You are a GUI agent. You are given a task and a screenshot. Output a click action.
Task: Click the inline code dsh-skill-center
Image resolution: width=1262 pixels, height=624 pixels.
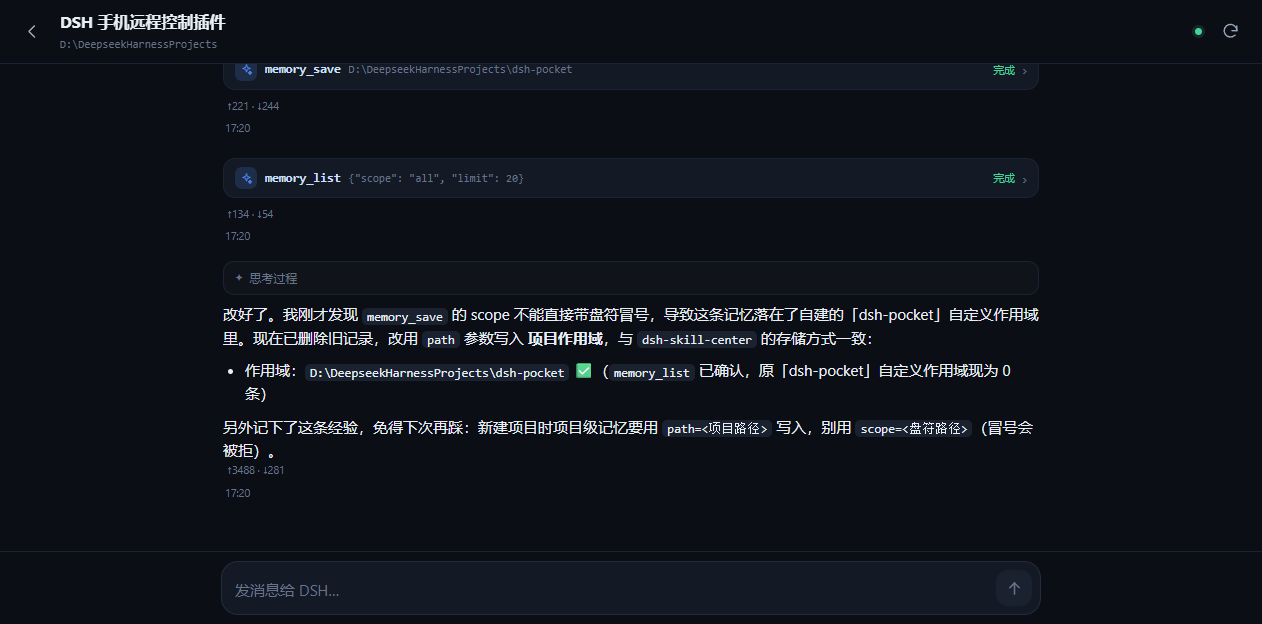[697, 340]
